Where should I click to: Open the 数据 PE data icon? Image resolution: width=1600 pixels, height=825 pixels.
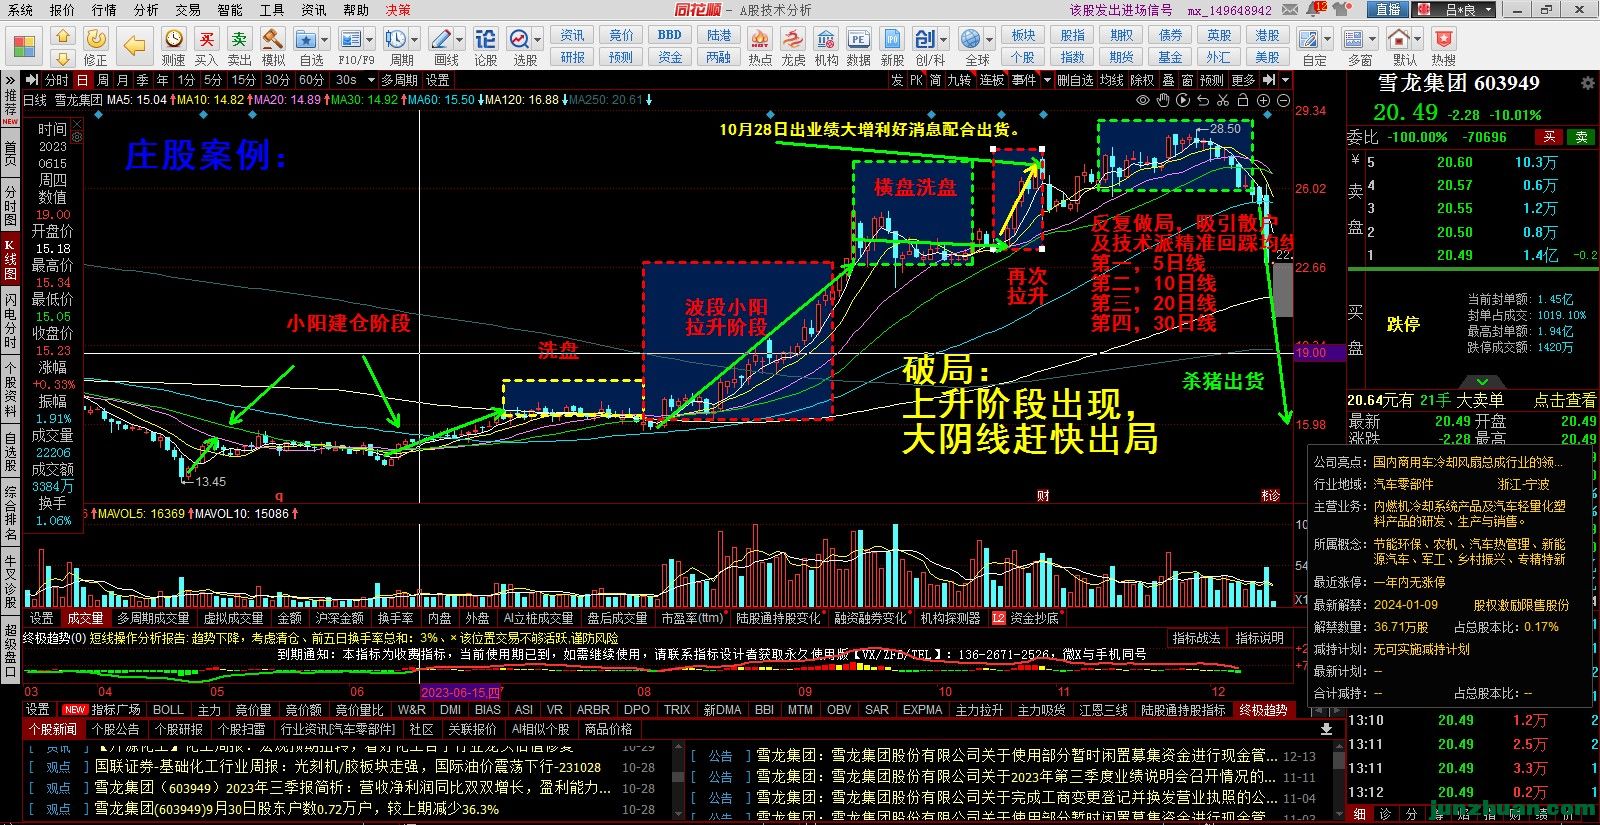858,39
